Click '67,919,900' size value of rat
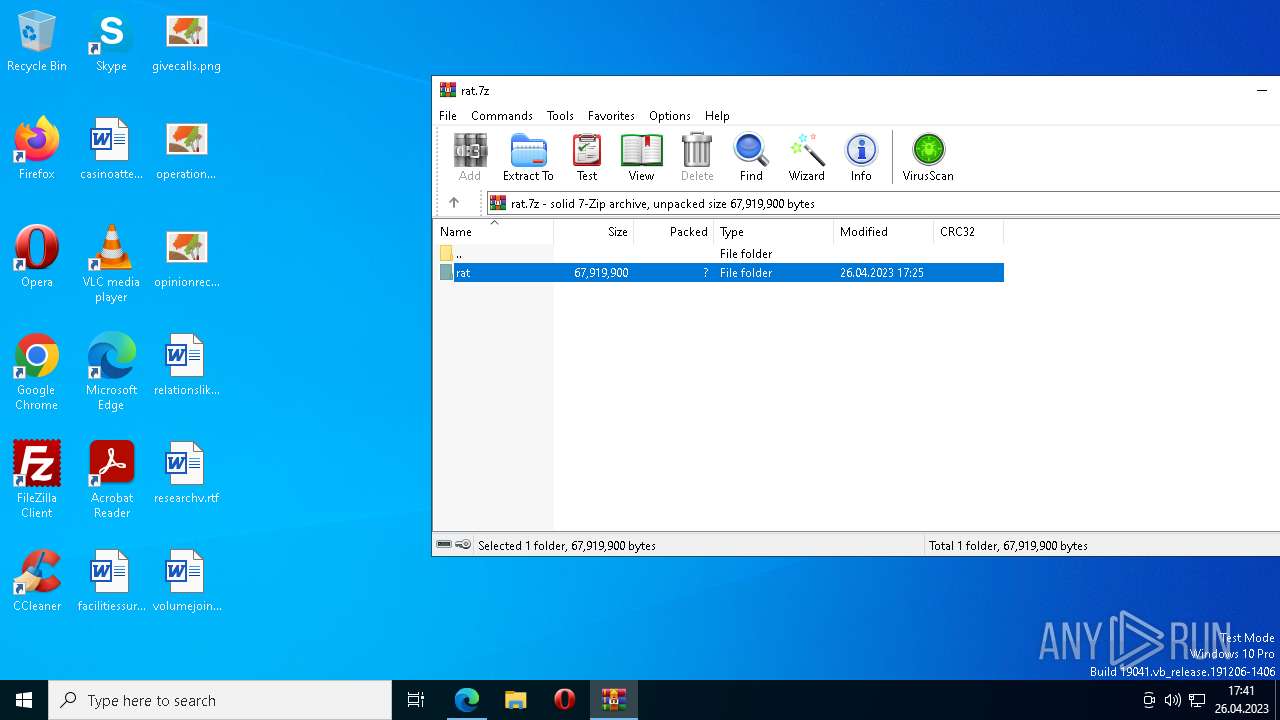The image size is (1280, 720). tap(601, 273)
